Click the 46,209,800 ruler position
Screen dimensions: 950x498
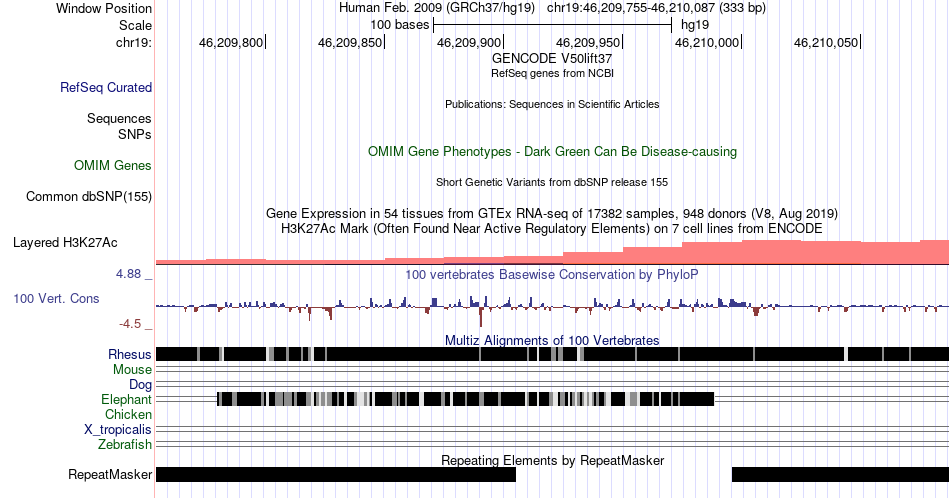232,42
